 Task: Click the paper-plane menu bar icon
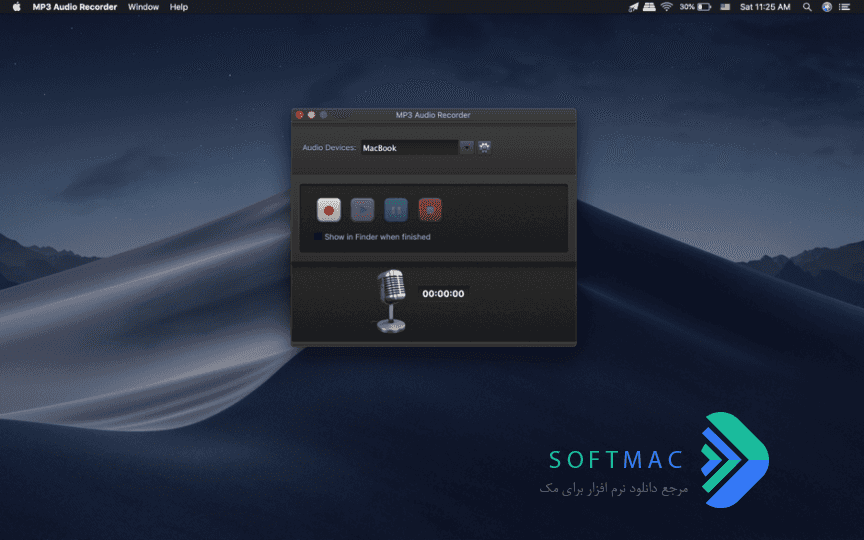click(633, 7)
